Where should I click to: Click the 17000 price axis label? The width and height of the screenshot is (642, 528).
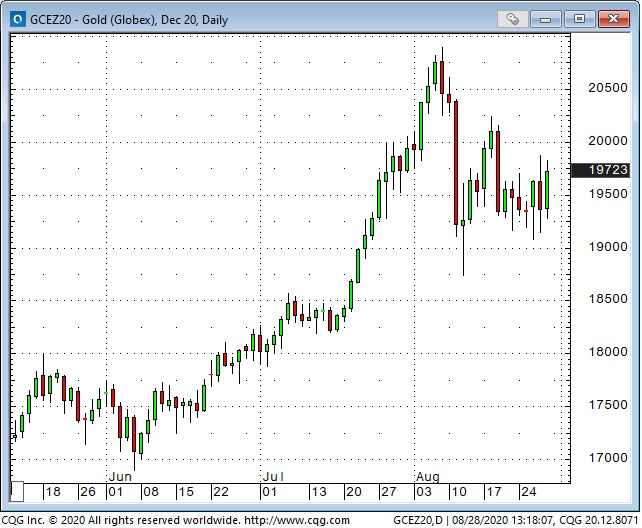pos(608,458)
